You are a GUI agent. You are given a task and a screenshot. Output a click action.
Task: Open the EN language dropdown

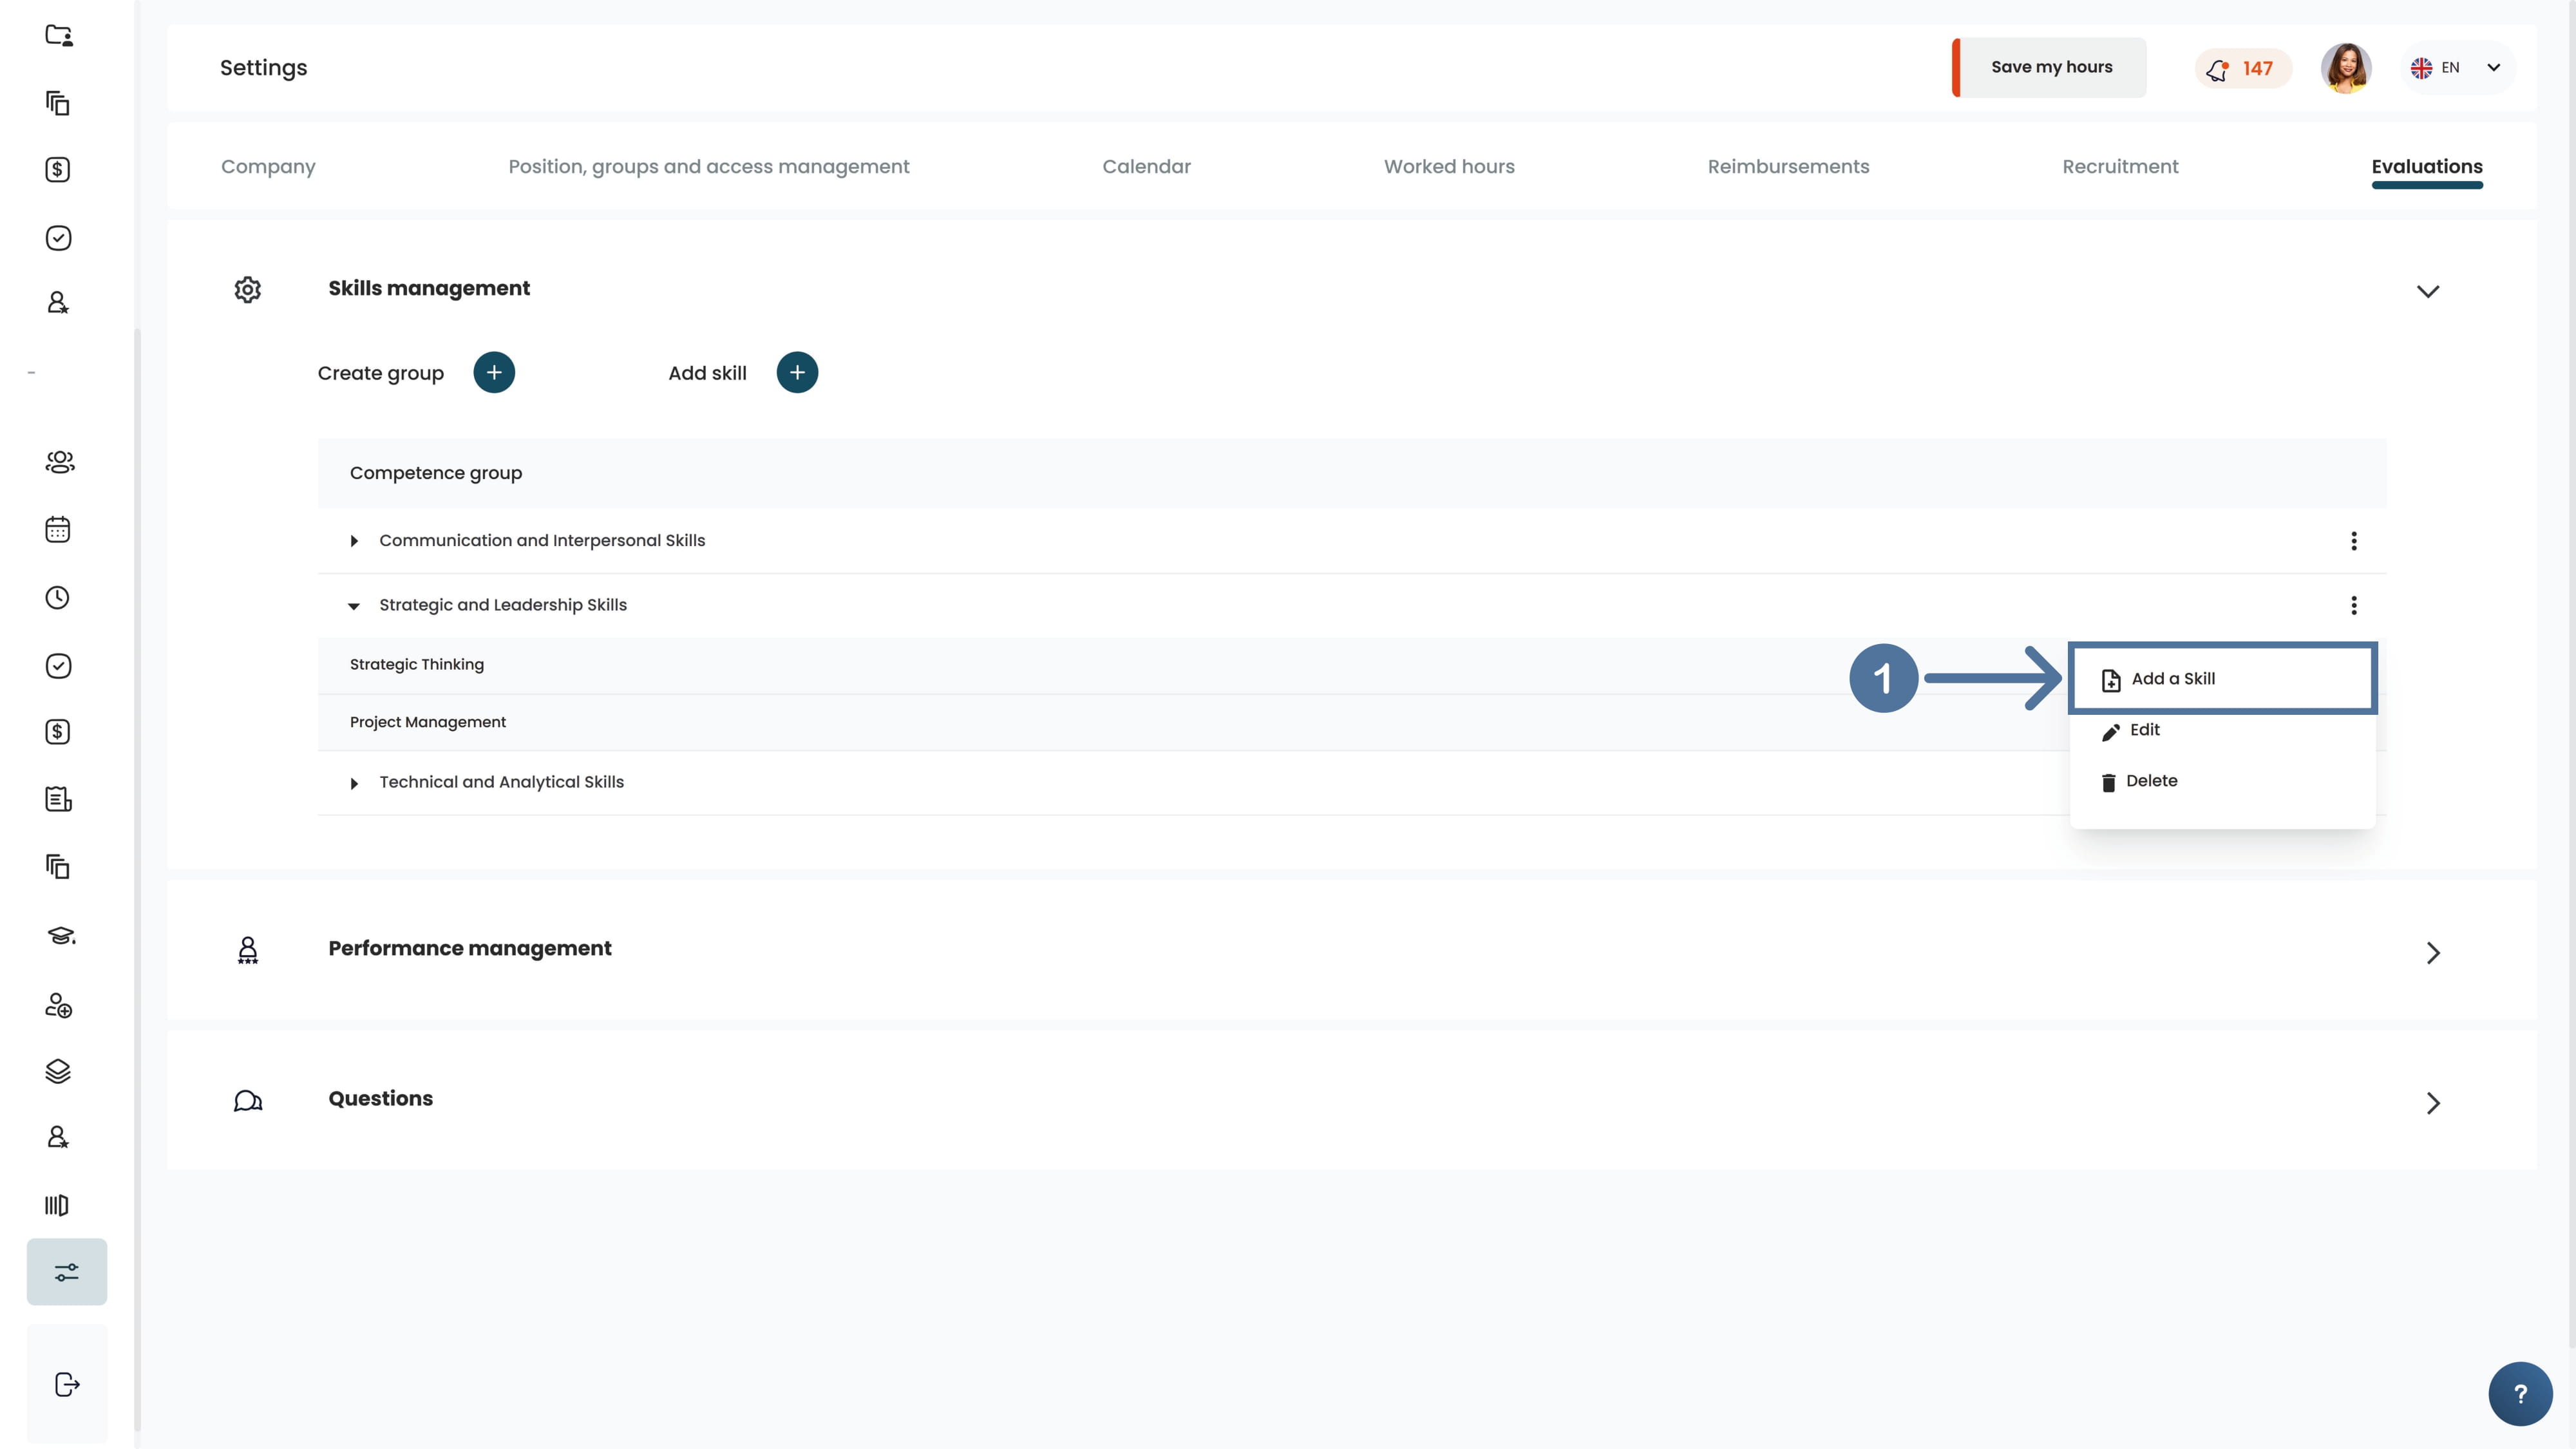tap(2456, 68)
